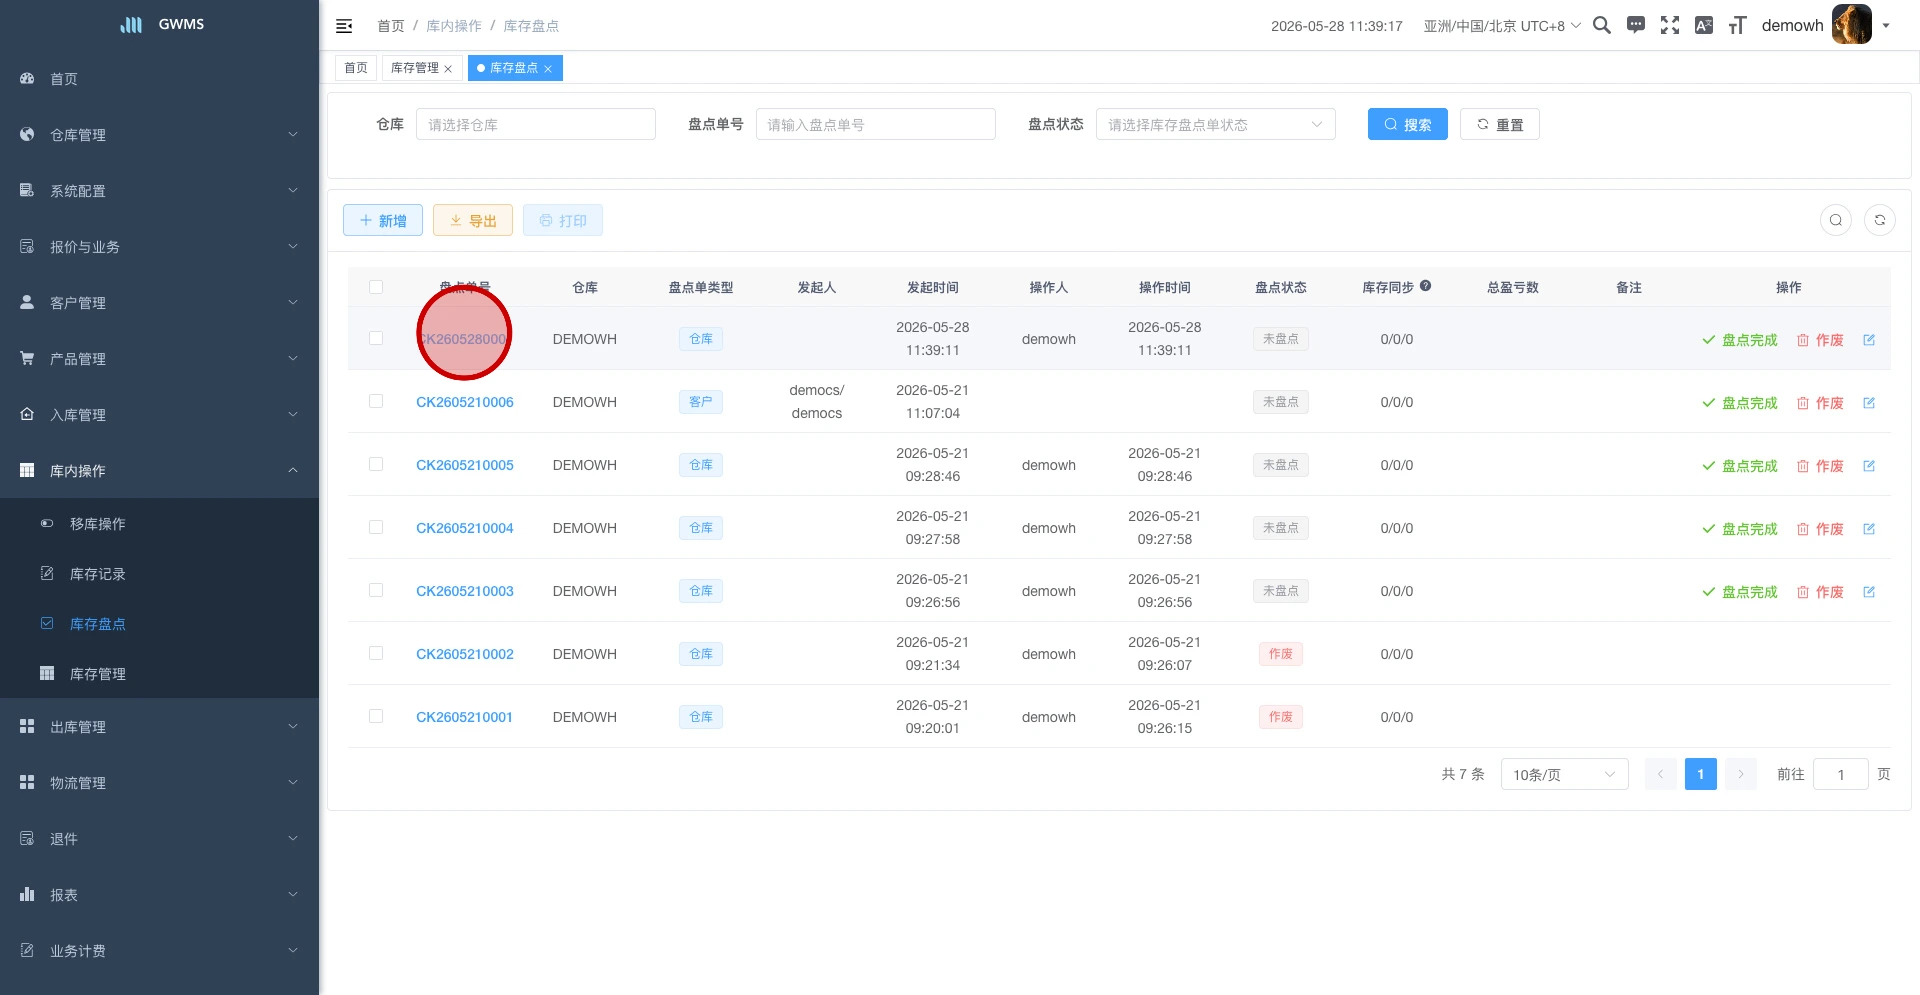Click the blue 搜索 button

(x=1407, y=124)
